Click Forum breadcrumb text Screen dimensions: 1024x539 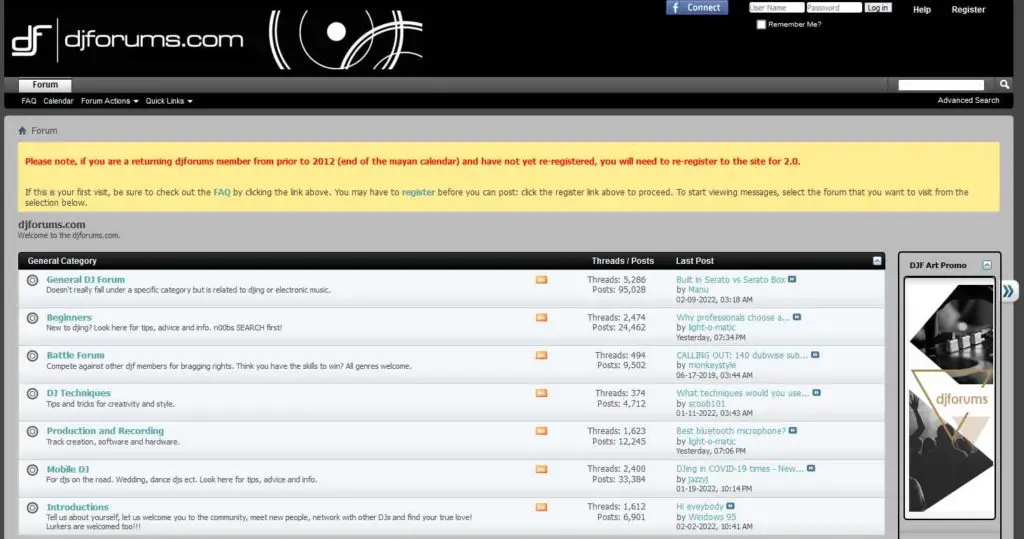point(44,131)
